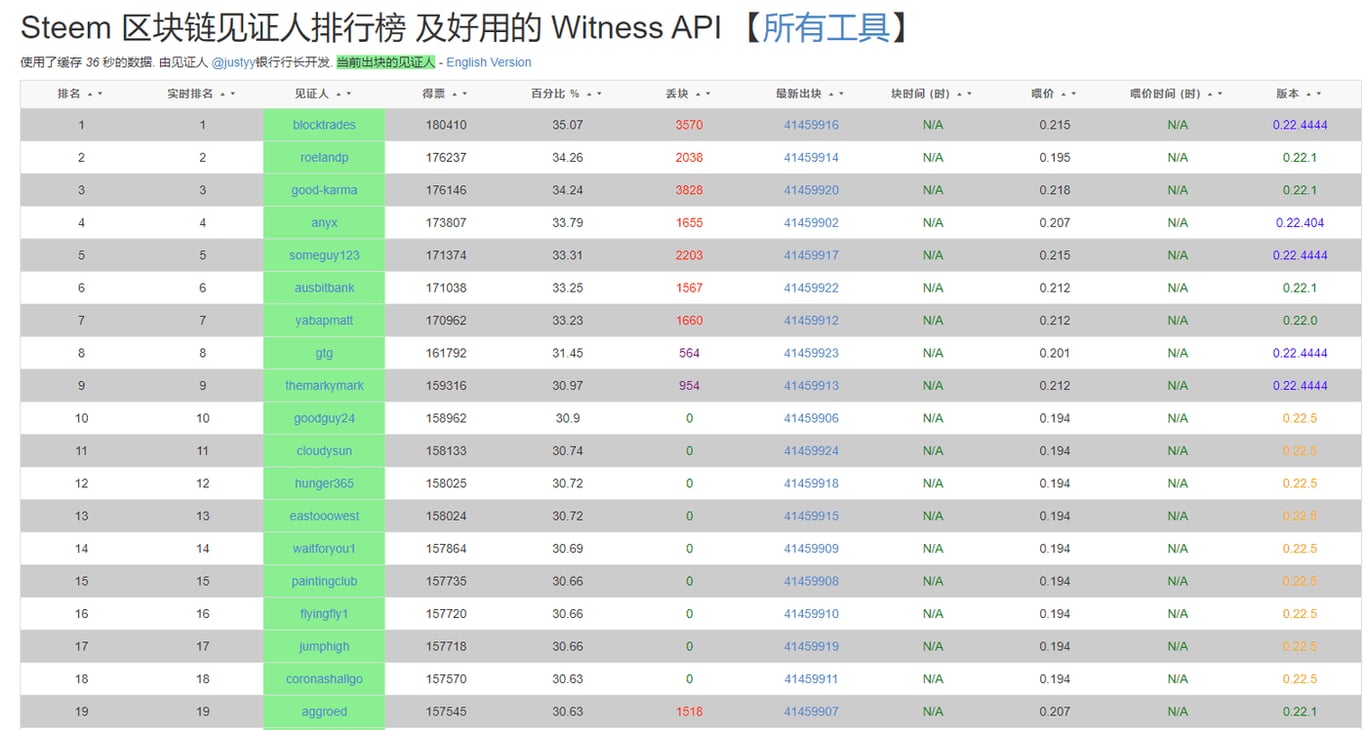Image resolution: width=1366 pixels, height=730 pixels.
Task: Click the up arrow next to 得票
Action: tap(454, 94)
